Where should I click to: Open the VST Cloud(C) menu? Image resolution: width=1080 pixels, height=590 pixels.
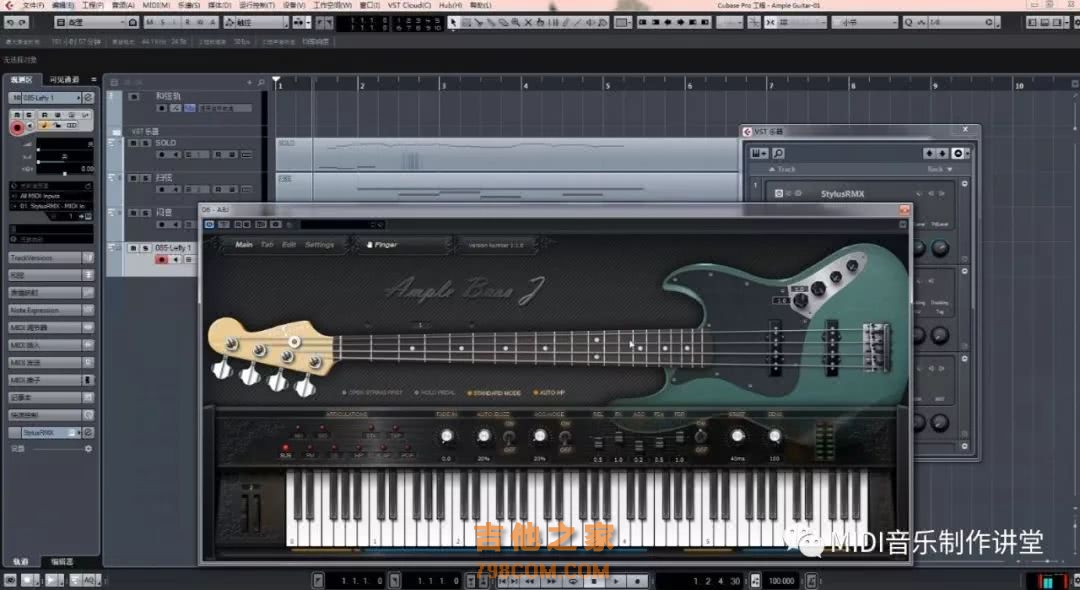tap(409, 5)
